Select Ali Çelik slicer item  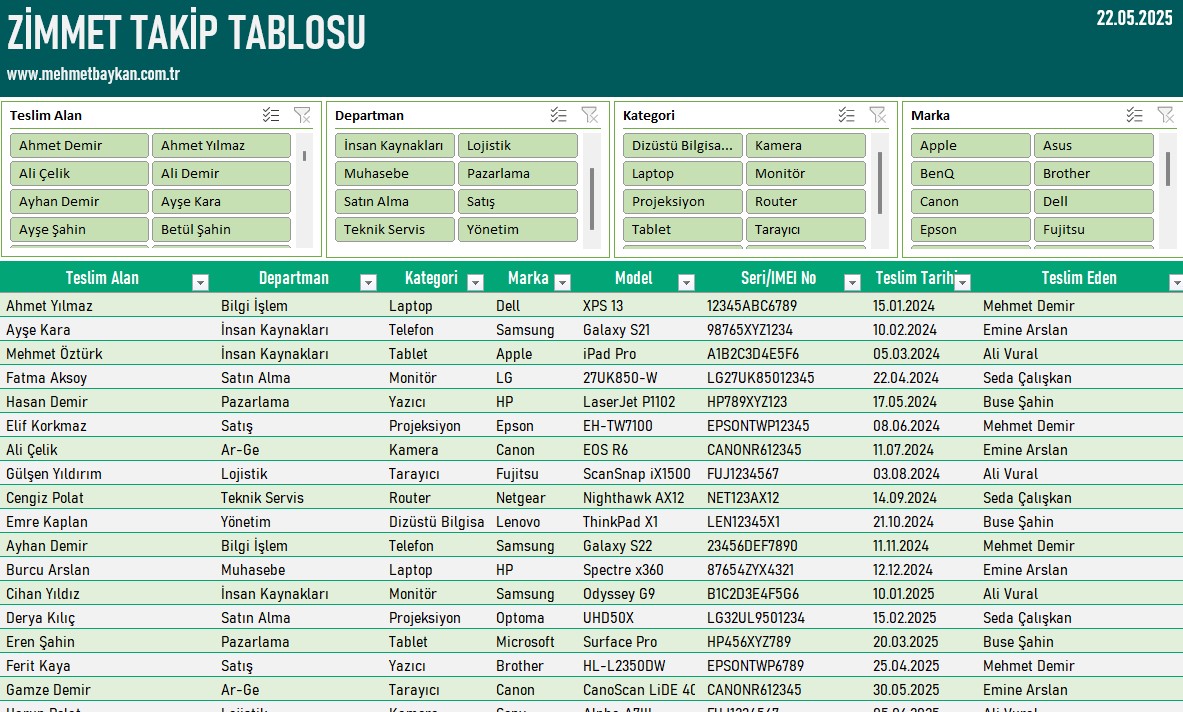coord(79,173)
